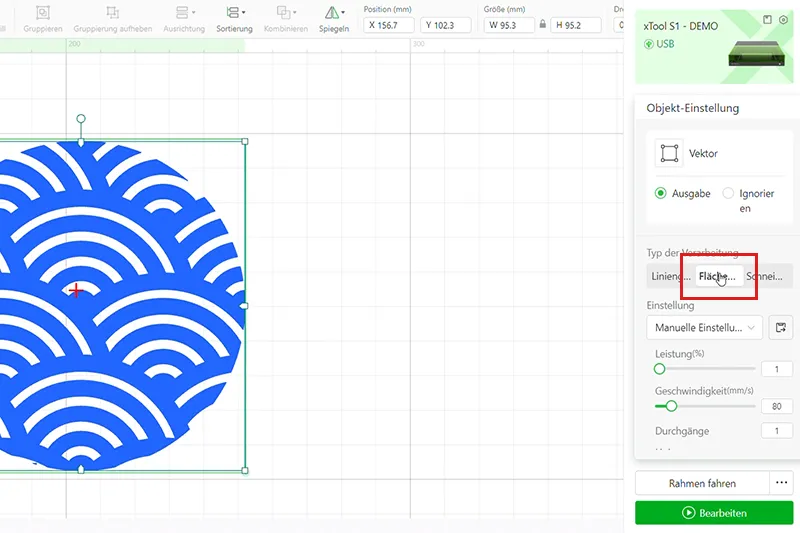Click the device panel window icon
The image size is (800, 533).
click(767, 19)
